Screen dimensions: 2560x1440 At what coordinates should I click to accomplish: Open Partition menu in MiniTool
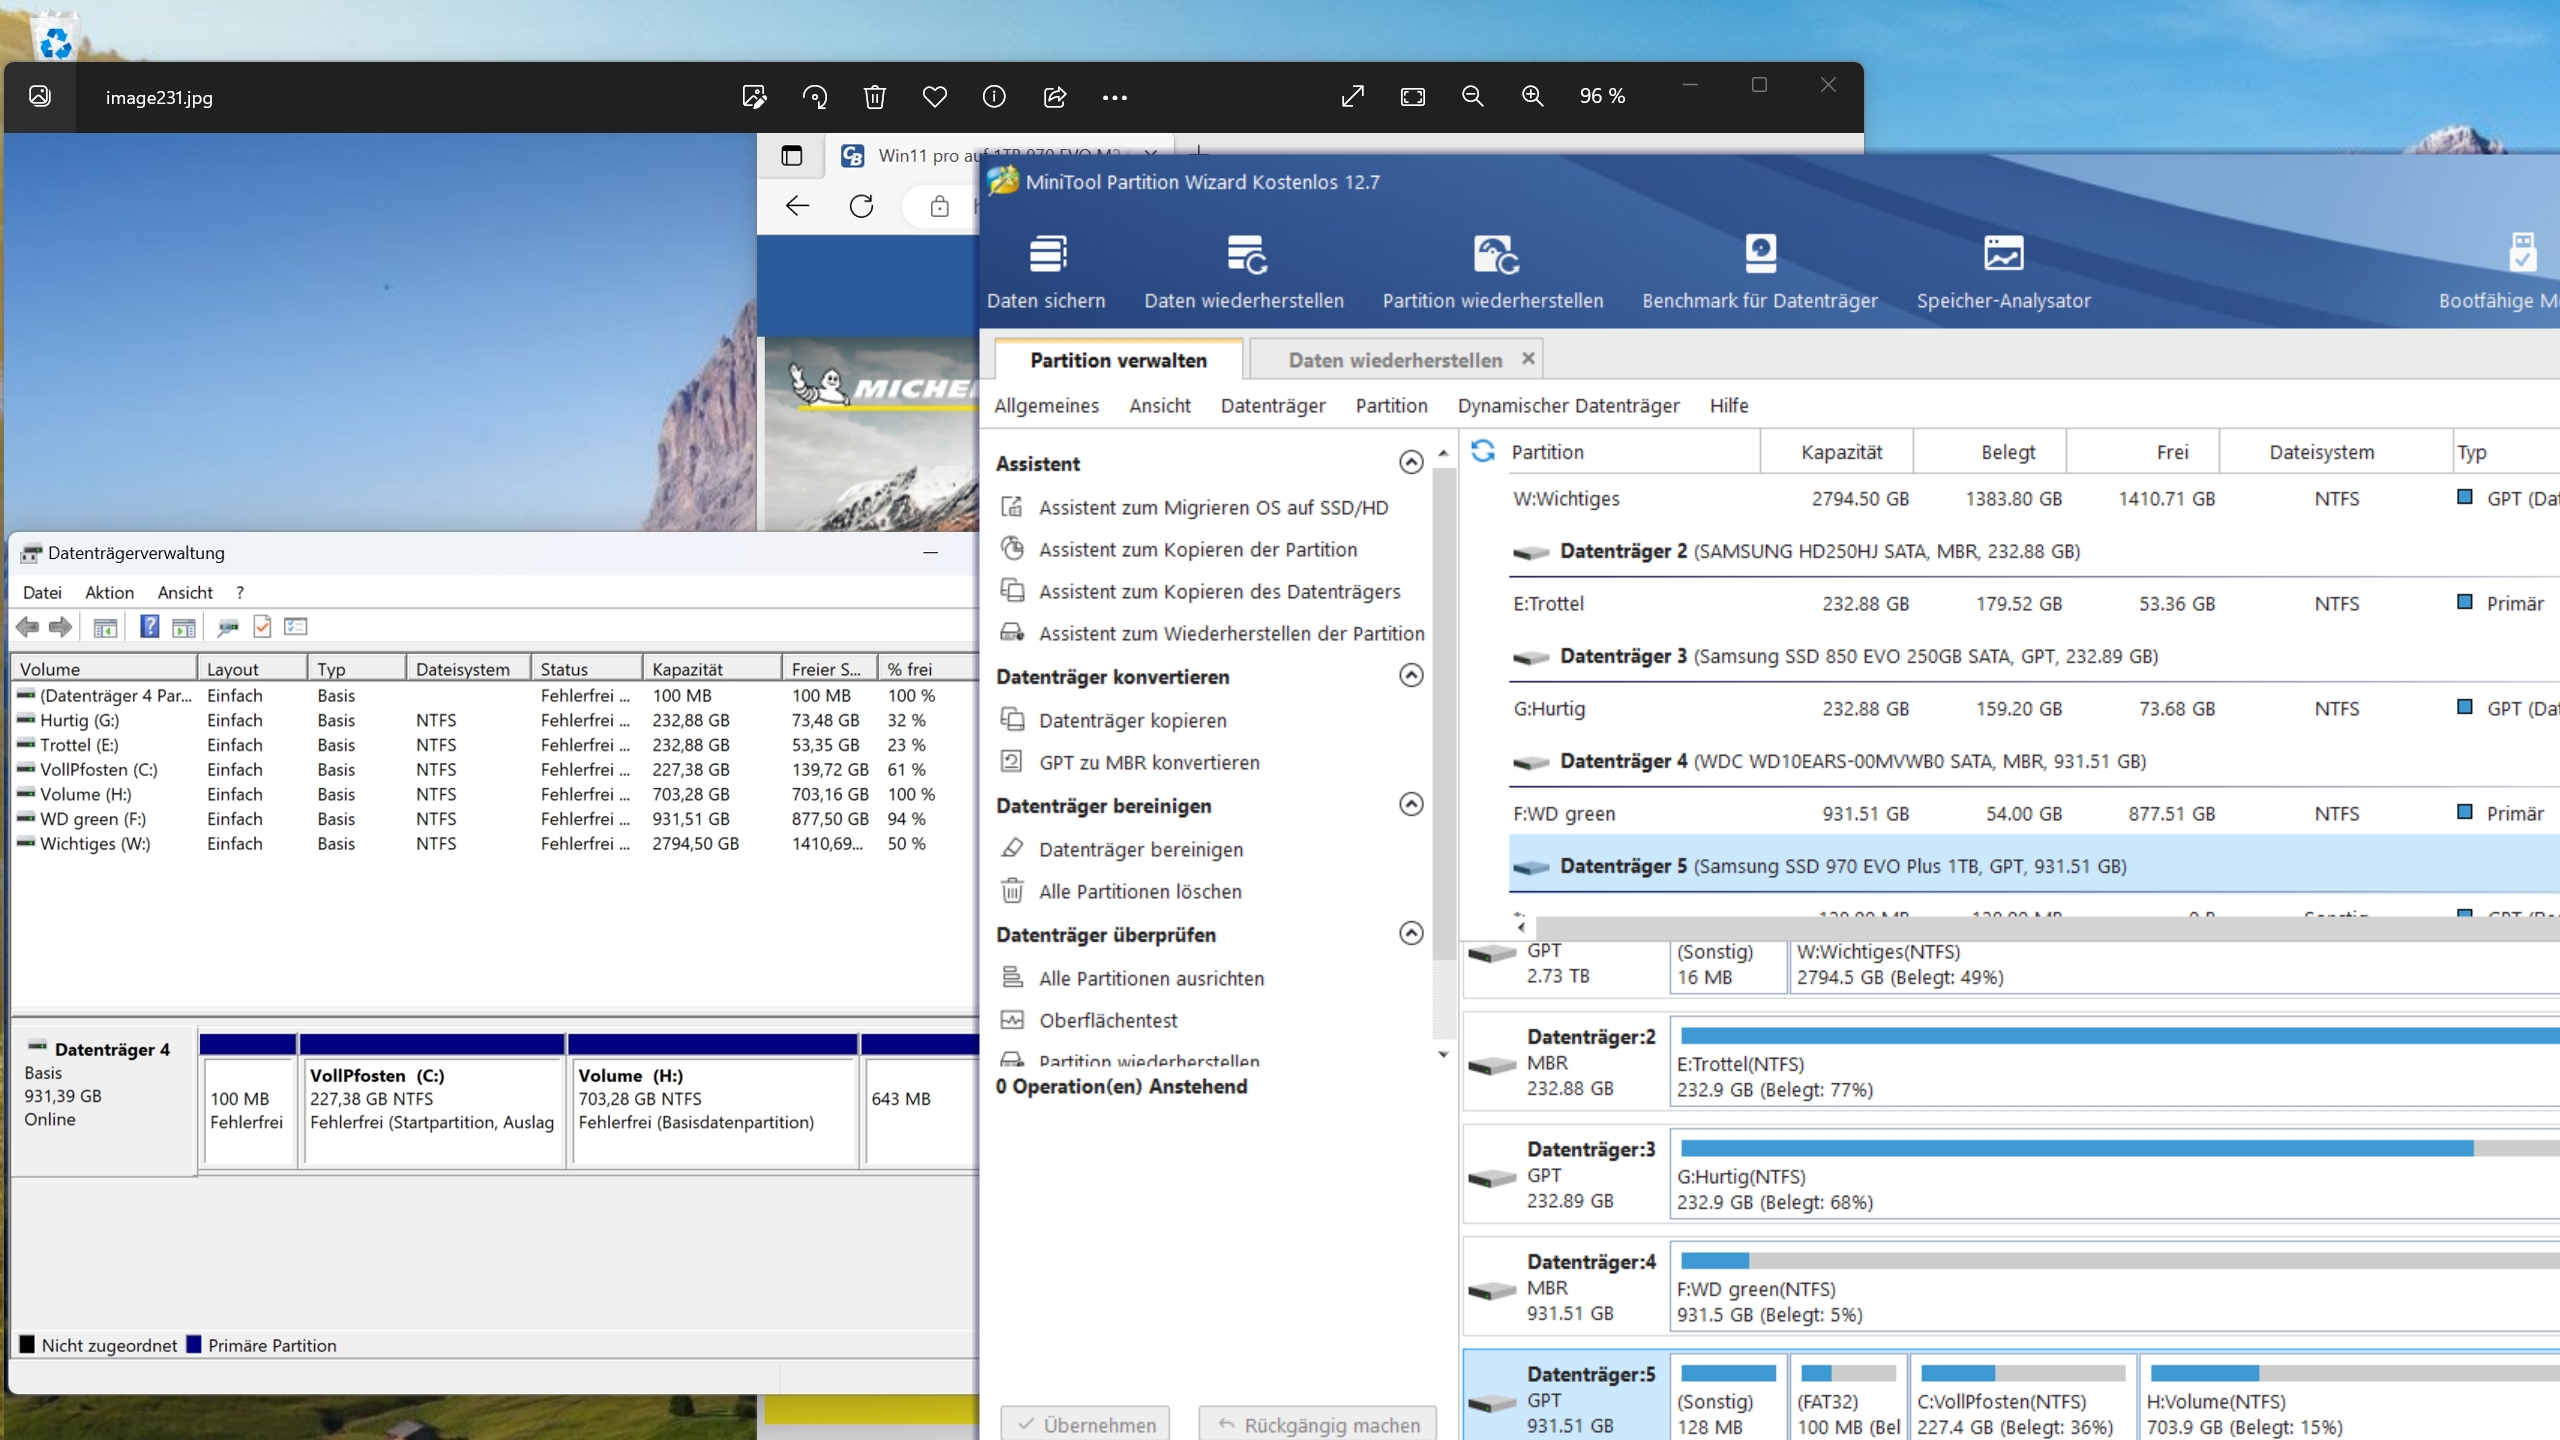1391,405
